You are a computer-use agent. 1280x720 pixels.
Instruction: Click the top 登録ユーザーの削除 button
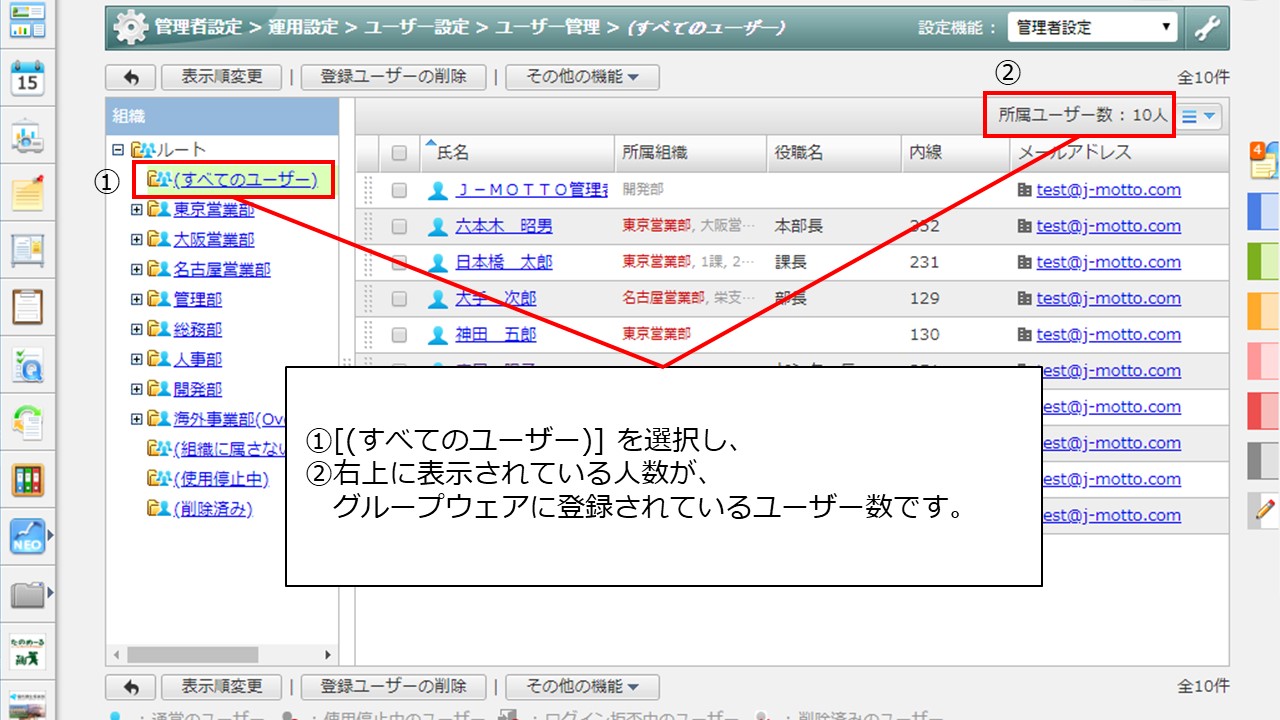tap(392, 77)
